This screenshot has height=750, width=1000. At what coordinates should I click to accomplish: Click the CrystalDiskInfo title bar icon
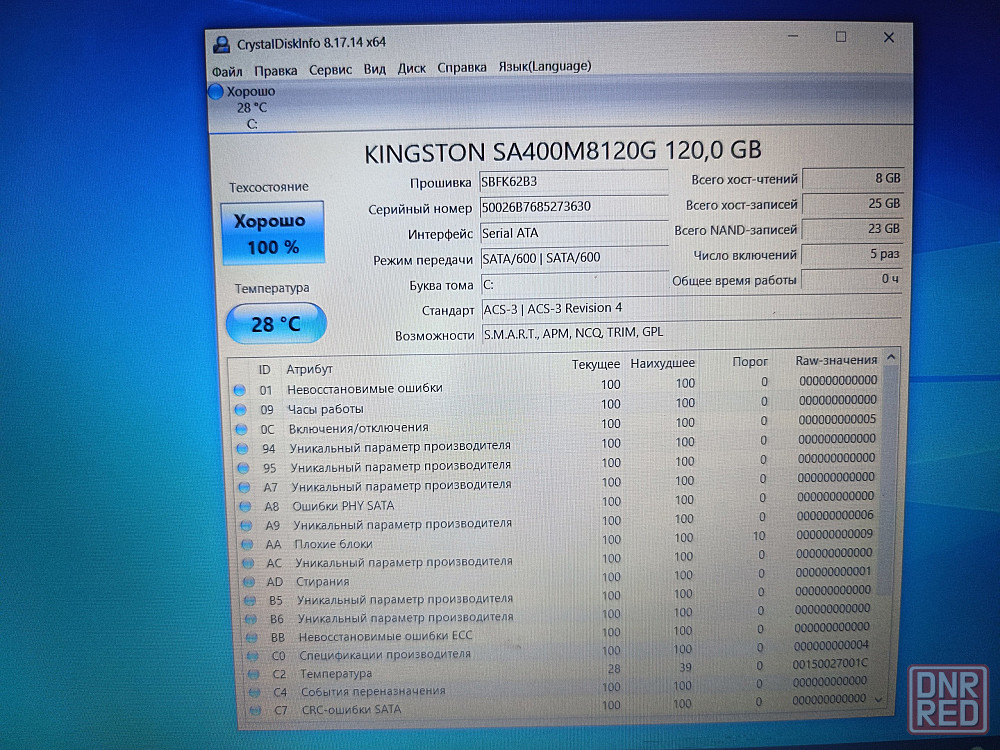(222, 45)
